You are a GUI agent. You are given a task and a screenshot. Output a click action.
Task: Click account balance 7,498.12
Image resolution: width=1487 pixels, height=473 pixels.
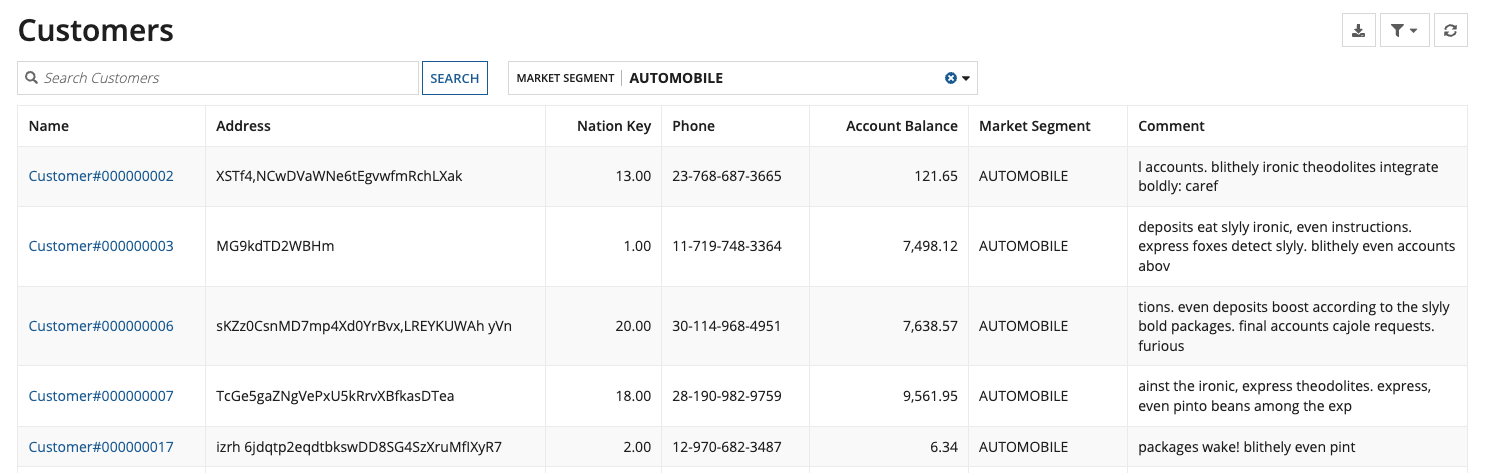(x=930, y=246)
